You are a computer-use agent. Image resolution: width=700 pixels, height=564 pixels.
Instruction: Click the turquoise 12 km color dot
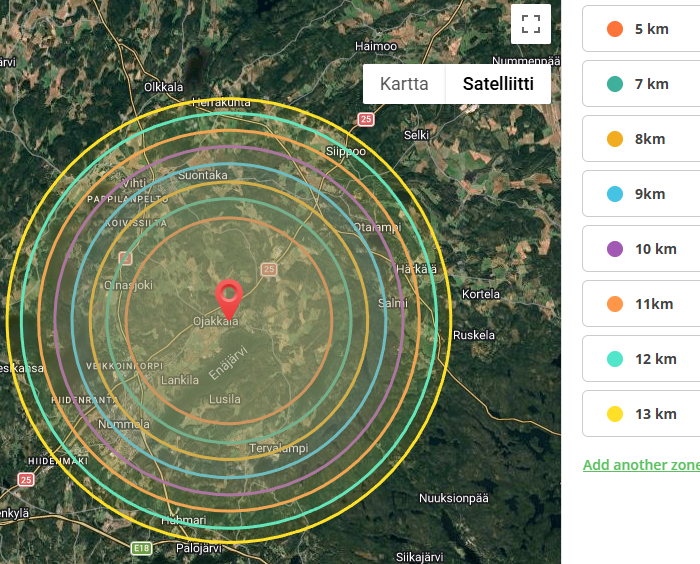point(615,359)
